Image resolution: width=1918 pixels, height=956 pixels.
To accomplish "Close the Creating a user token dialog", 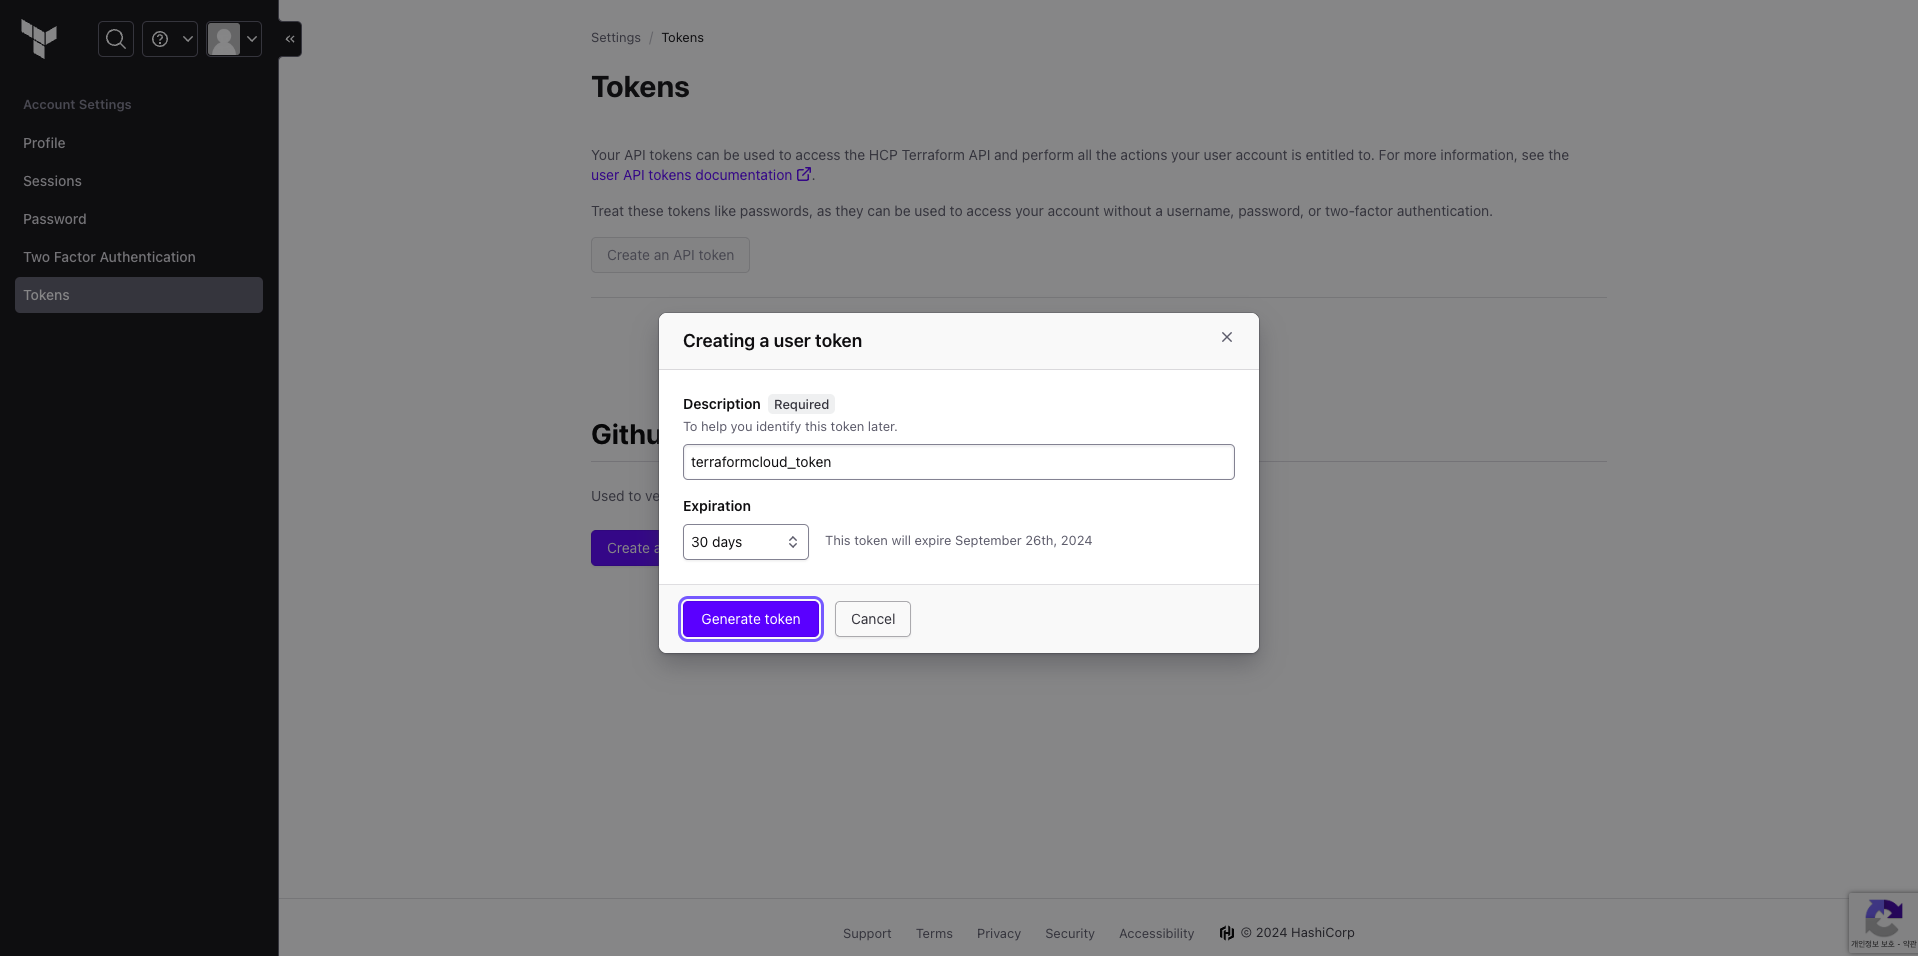I will [x=1226, y=338].
